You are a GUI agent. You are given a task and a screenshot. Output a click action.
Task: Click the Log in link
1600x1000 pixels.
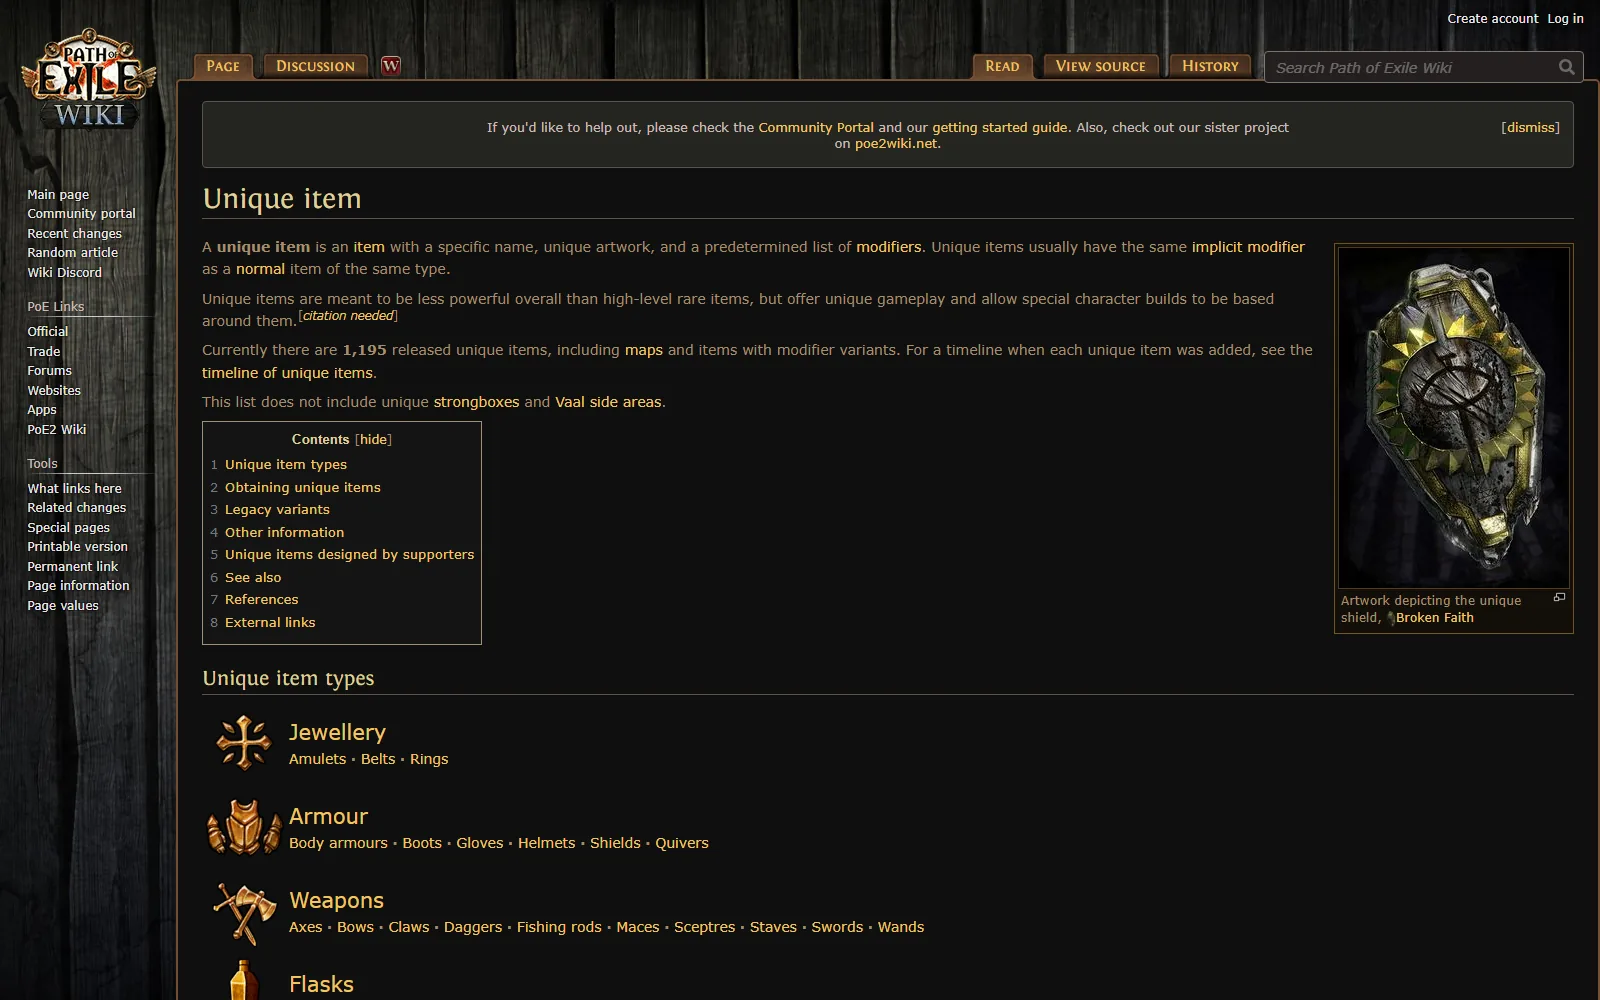pyautogui.click(x=1565, y=18)
